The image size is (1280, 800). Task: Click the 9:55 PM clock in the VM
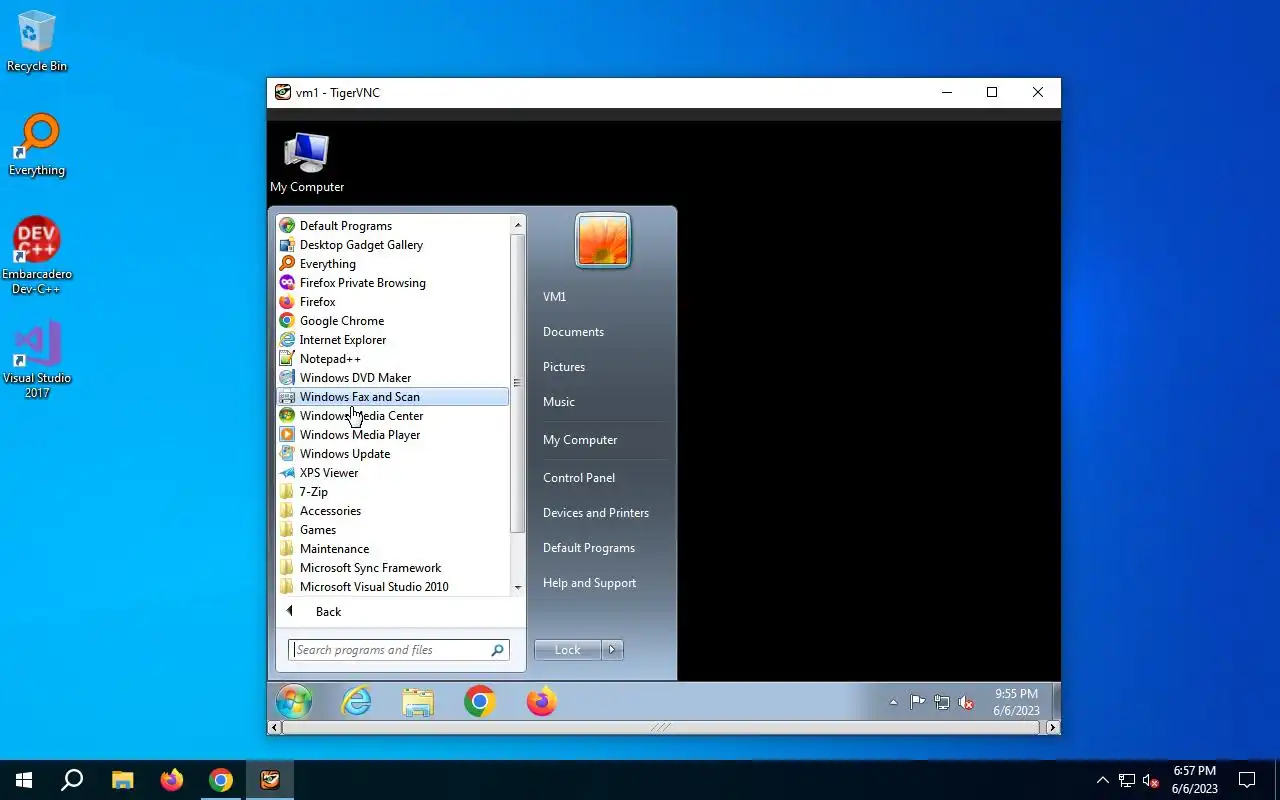1016,702
